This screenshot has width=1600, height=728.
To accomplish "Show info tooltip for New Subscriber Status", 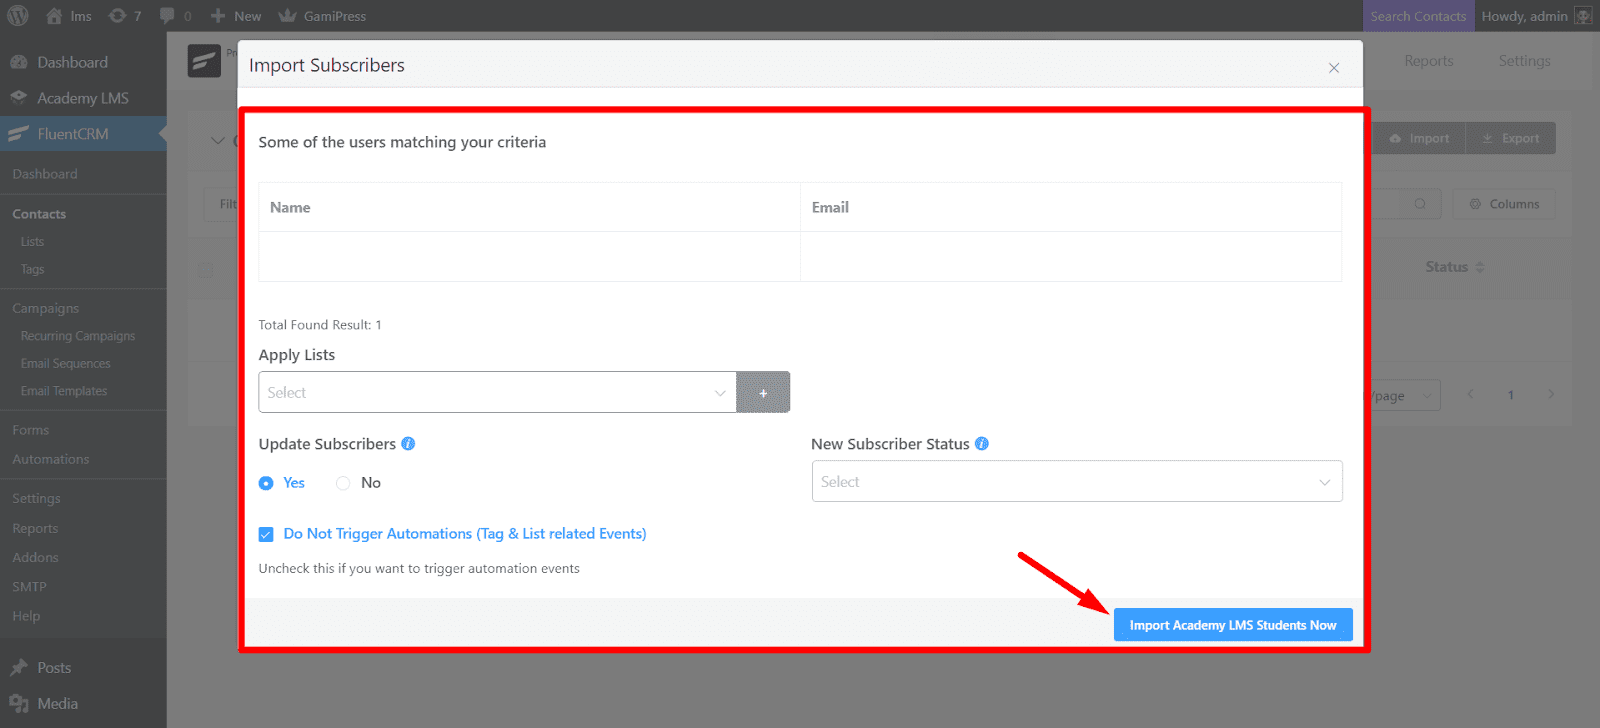I will point(982,444).
